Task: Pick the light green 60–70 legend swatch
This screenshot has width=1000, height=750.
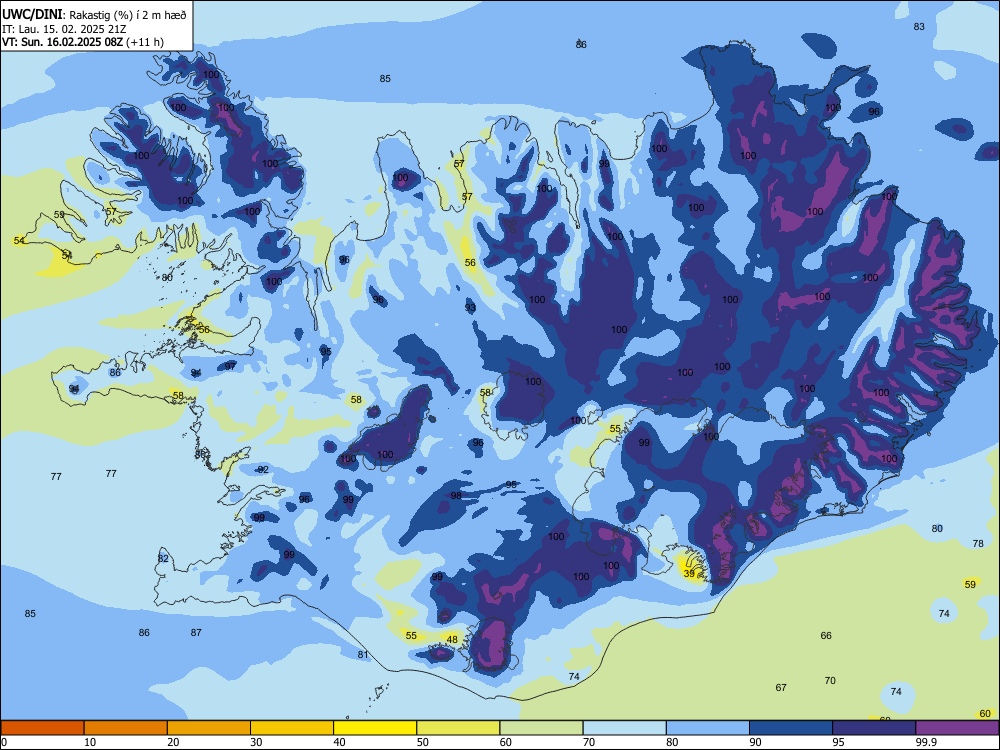Action: tap(541, 728)
